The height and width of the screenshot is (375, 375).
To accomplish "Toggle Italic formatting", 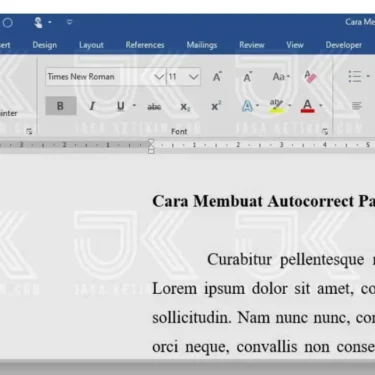I will 92,106.
